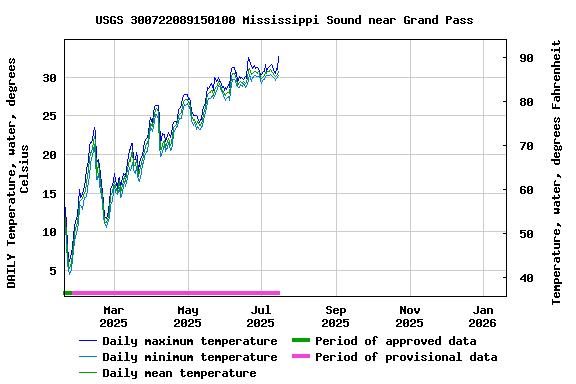
Task: Click the 'Mar 2025' x-axis label
Action: pyautogui.click(x=114, y=316)
